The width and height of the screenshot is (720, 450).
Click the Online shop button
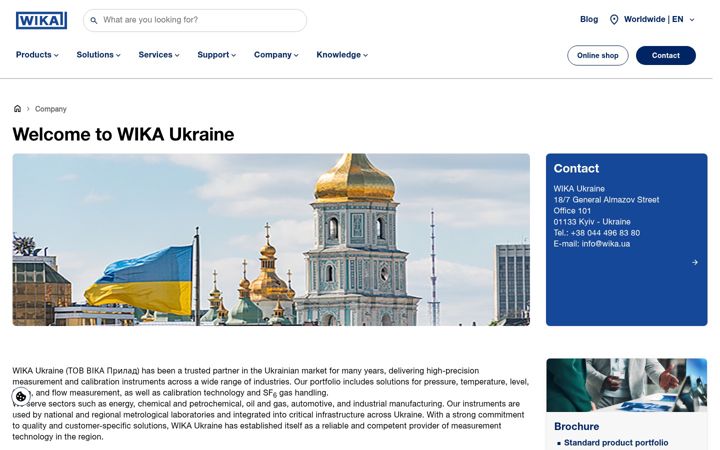597,56
